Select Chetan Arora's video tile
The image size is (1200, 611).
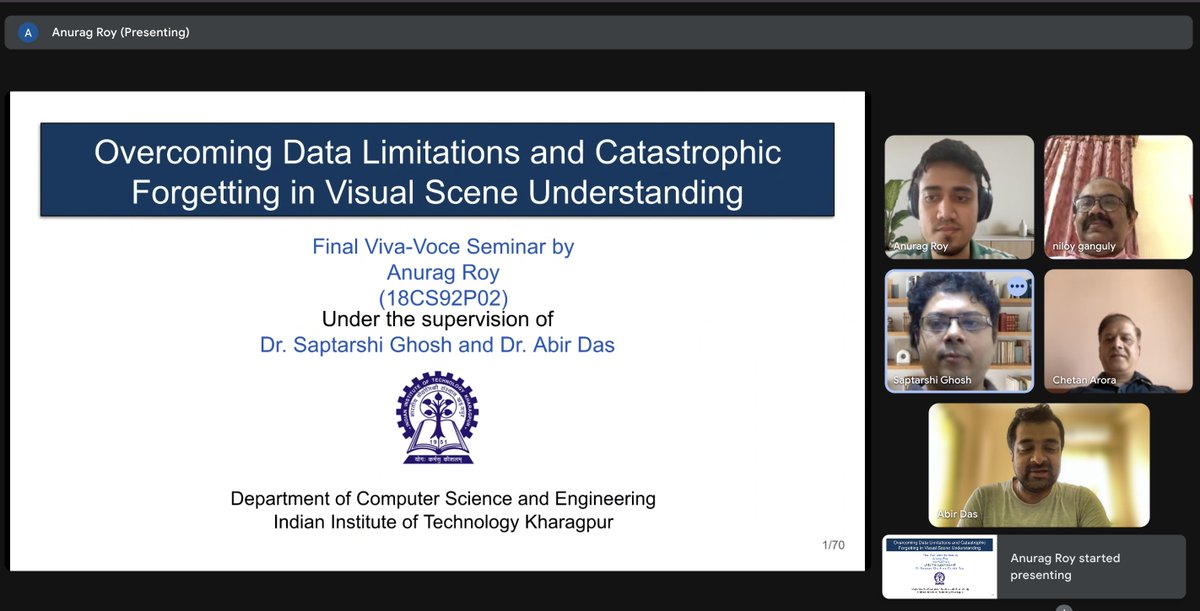tap(1120, 331)
